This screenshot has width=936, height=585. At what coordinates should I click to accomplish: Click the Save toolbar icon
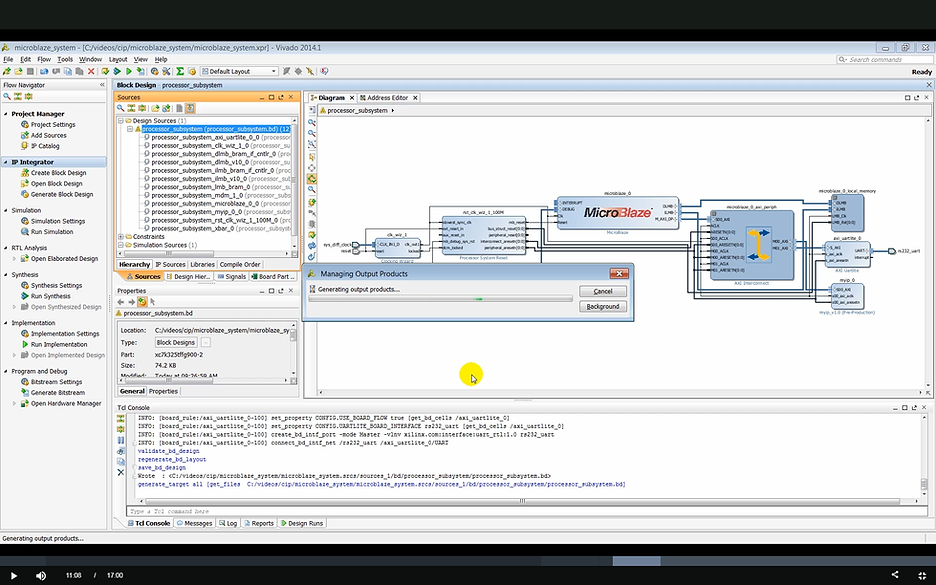pos(29,71)
